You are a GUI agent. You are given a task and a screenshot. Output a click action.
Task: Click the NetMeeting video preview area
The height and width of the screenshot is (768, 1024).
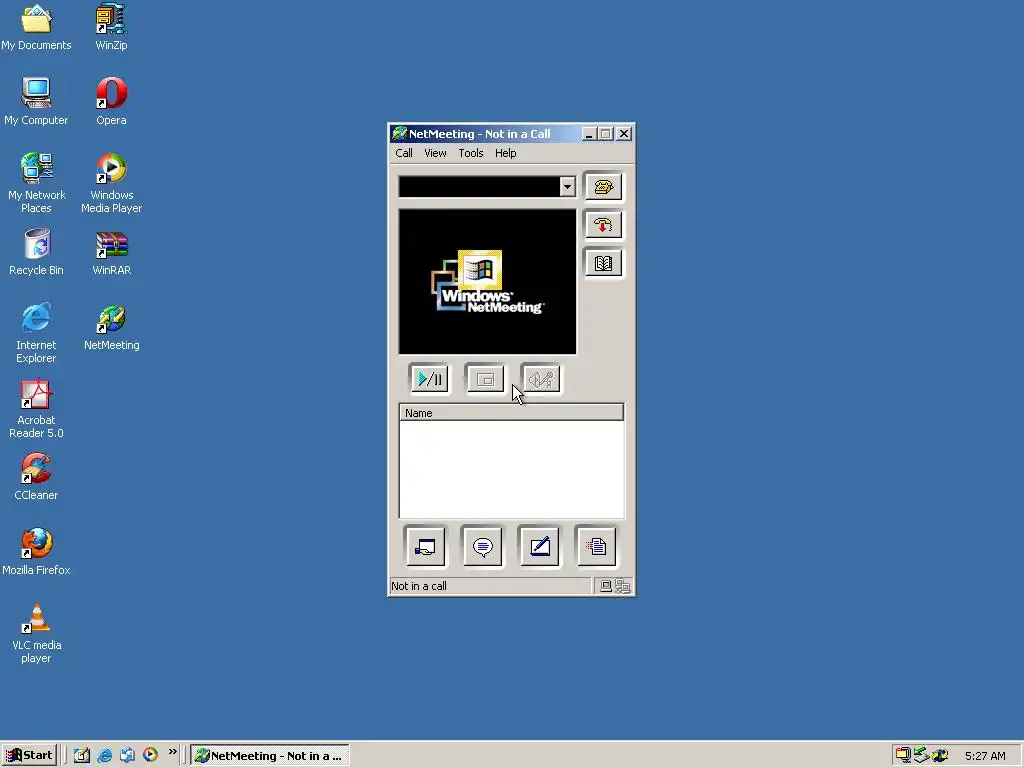487,281
